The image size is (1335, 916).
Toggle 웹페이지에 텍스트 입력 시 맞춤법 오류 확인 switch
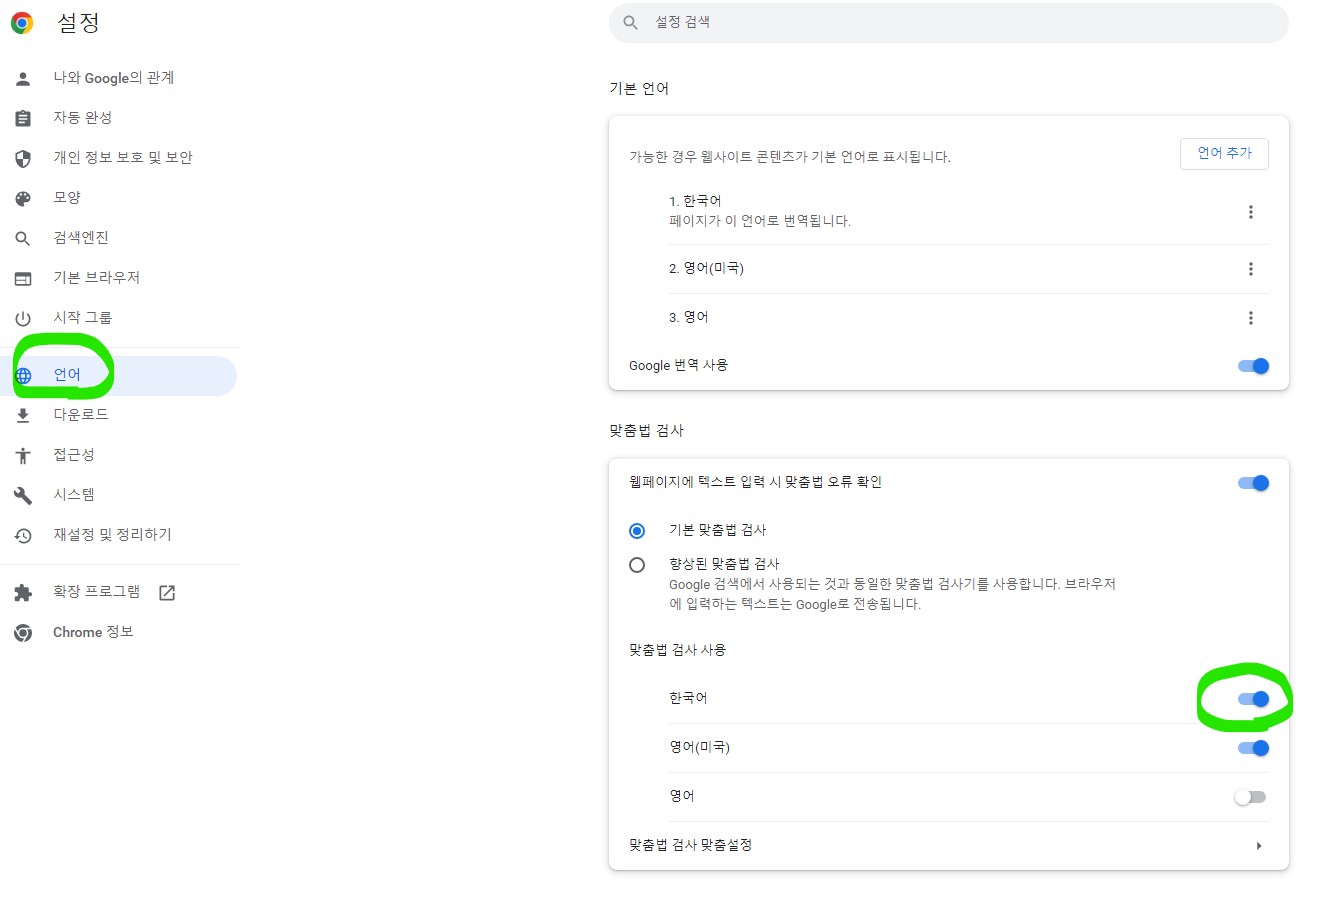[1253, 482]
